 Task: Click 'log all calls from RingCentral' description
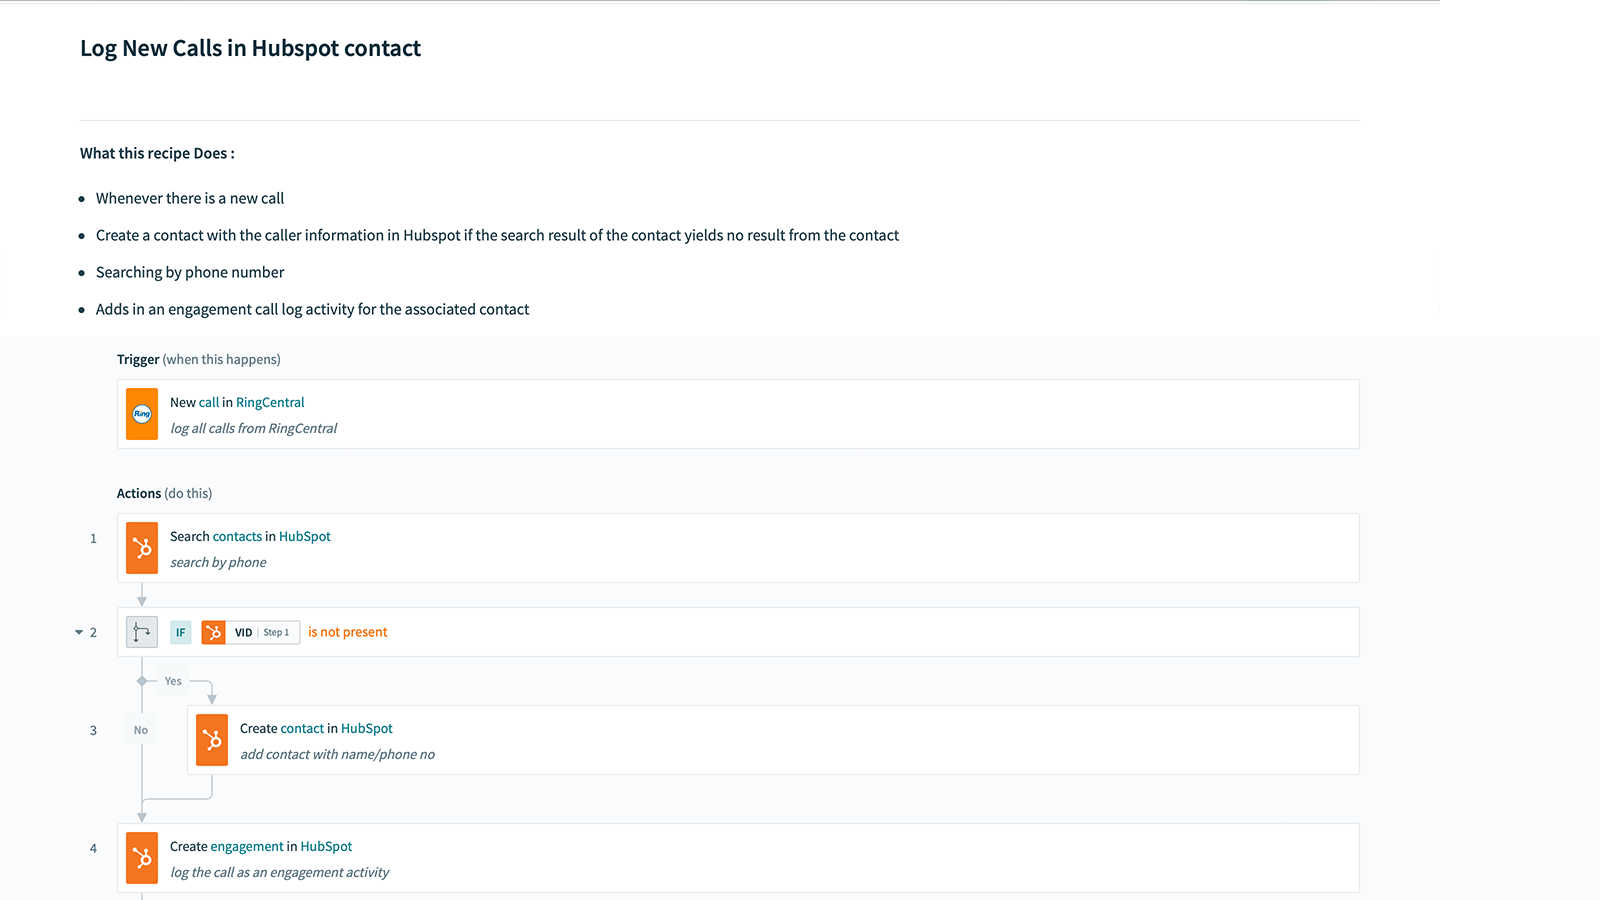click(x=254, y=428)
